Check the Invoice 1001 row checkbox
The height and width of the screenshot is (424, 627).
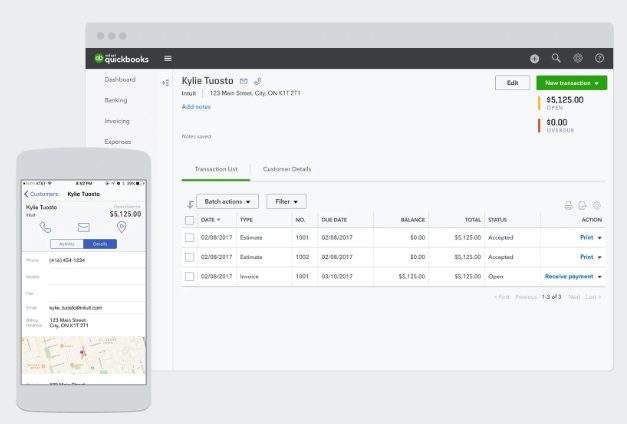click(190, 276)
